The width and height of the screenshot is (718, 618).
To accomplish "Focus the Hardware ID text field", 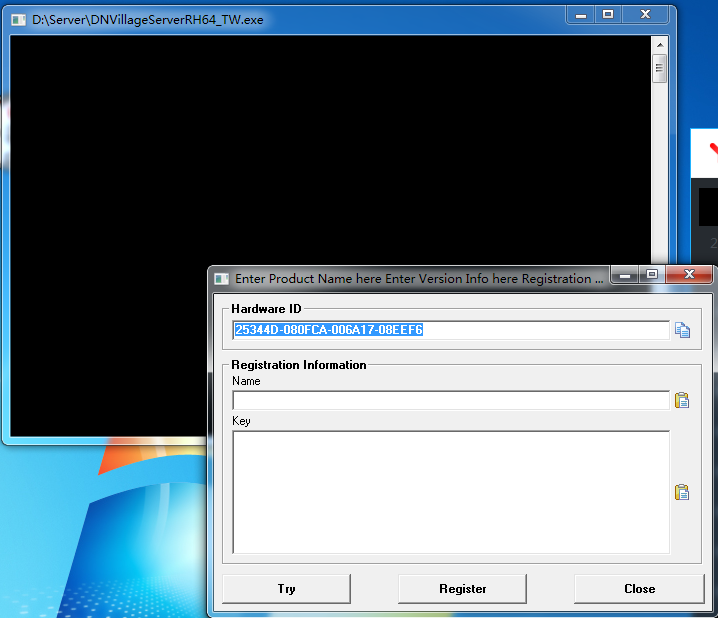I will (x=451, y=330).
